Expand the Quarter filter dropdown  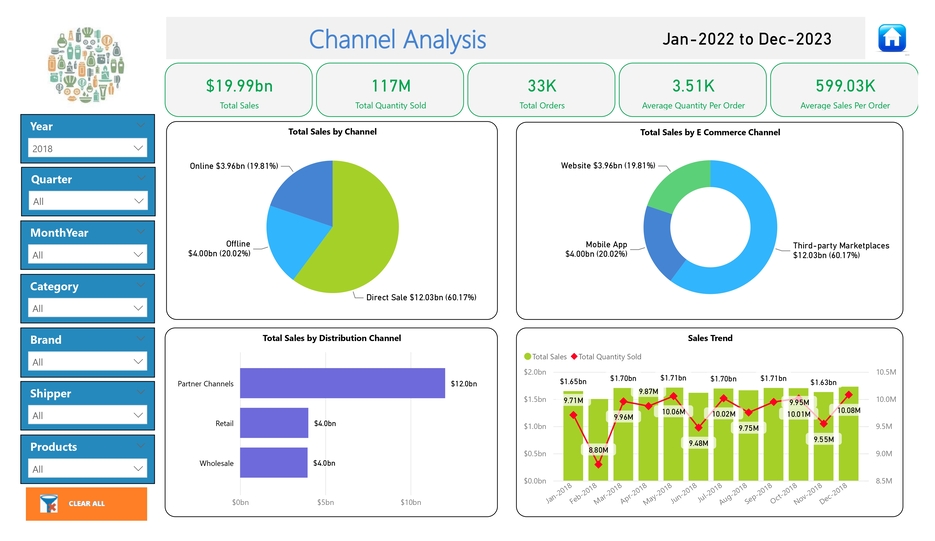pos(87,201)
